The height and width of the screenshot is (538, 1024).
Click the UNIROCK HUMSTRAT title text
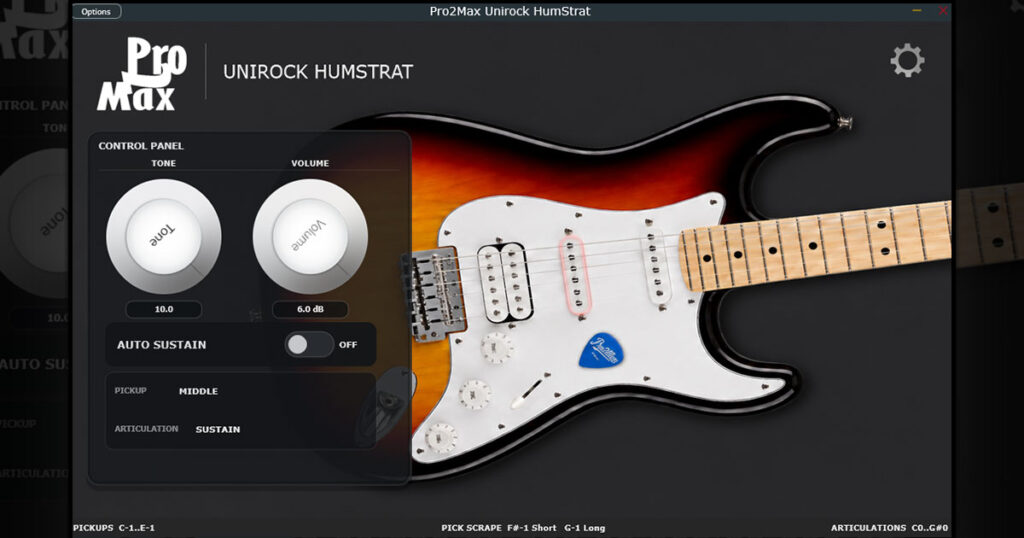(x=318, y=72)
